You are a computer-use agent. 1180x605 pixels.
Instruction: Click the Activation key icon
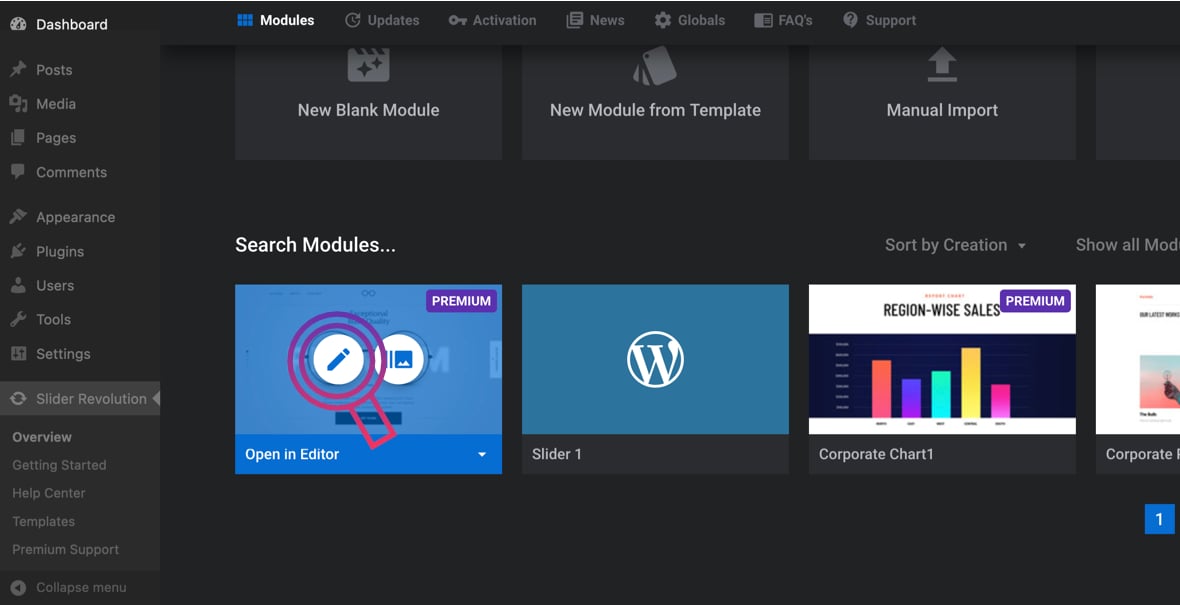click(x=458, y=20)
